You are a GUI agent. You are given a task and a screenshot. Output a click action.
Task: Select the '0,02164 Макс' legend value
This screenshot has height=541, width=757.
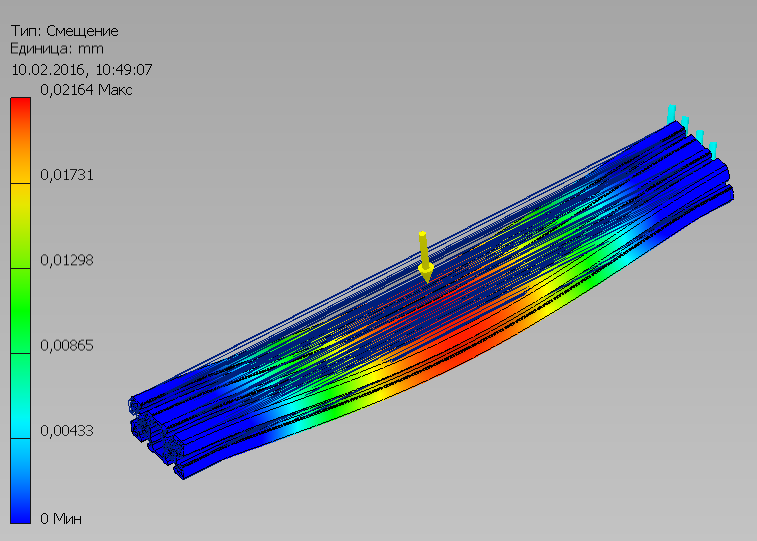86,90
